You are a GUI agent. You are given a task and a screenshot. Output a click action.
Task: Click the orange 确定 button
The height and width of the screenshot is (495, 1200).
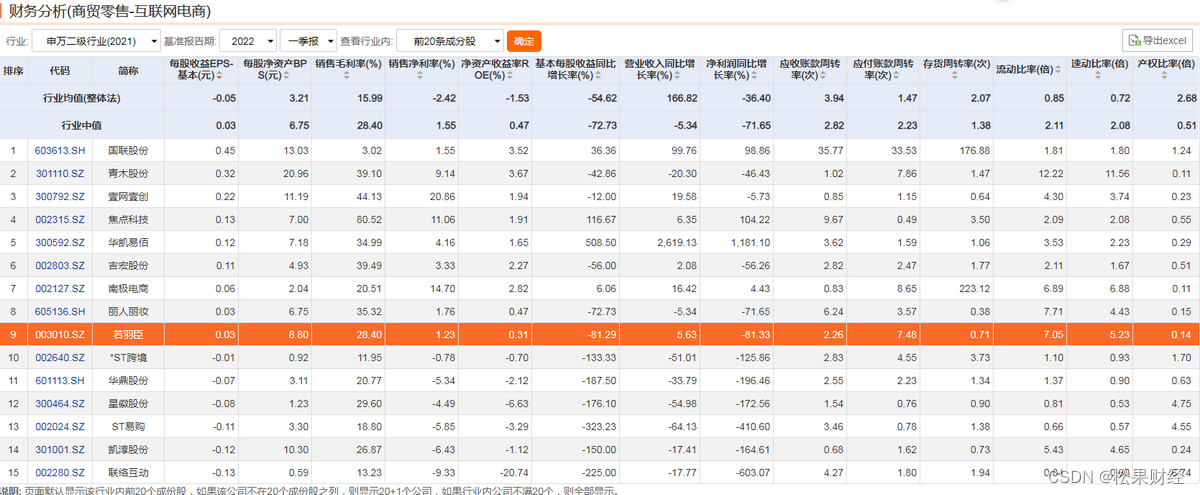pos(524,41)
